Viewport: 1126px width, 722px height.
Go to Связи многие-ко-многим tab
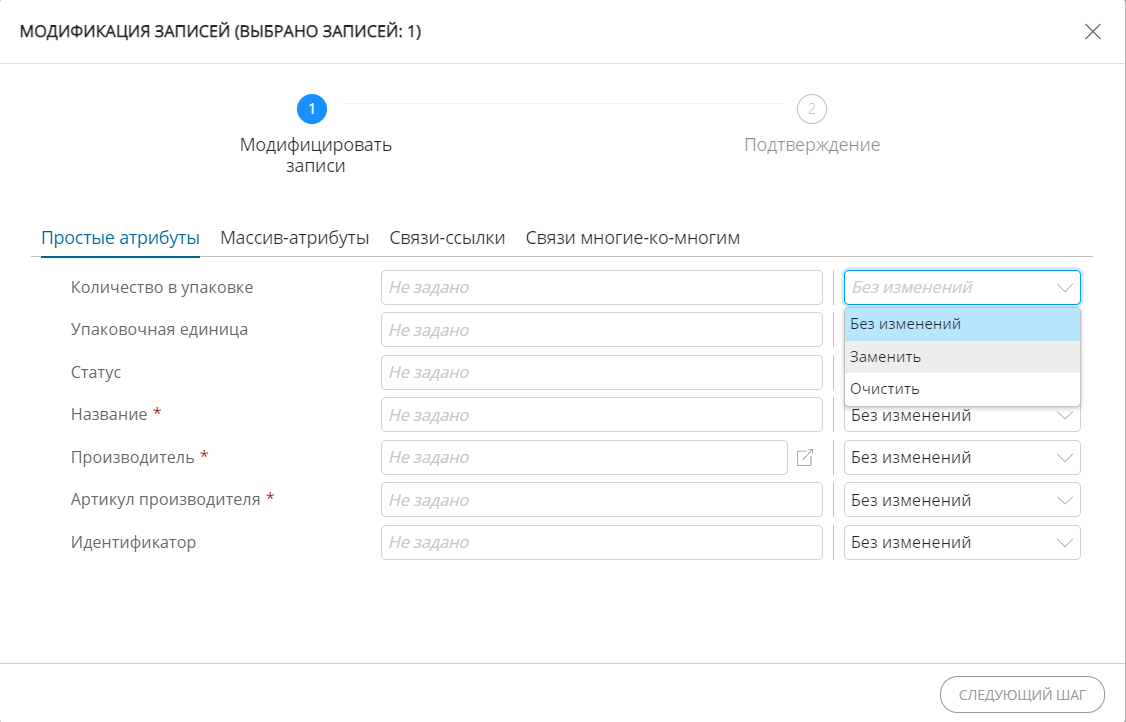click(632, 238)
